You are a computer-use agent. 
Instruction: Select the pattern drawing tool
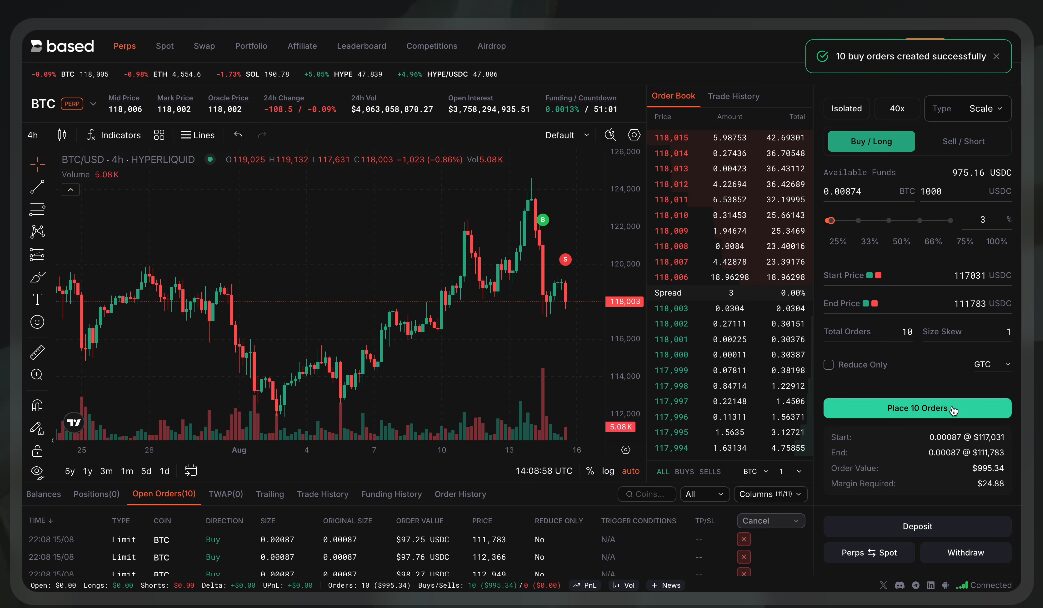click(x=37, y=231)
